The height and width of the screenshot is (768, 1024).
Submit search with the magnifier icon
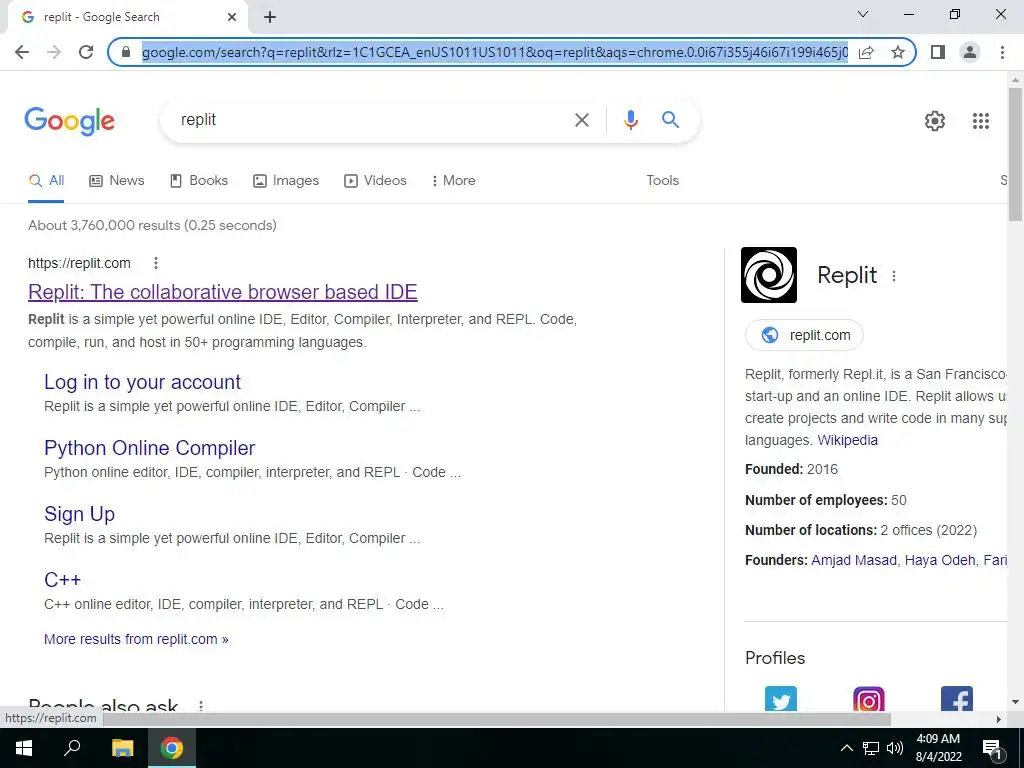(x=670, y=120)
